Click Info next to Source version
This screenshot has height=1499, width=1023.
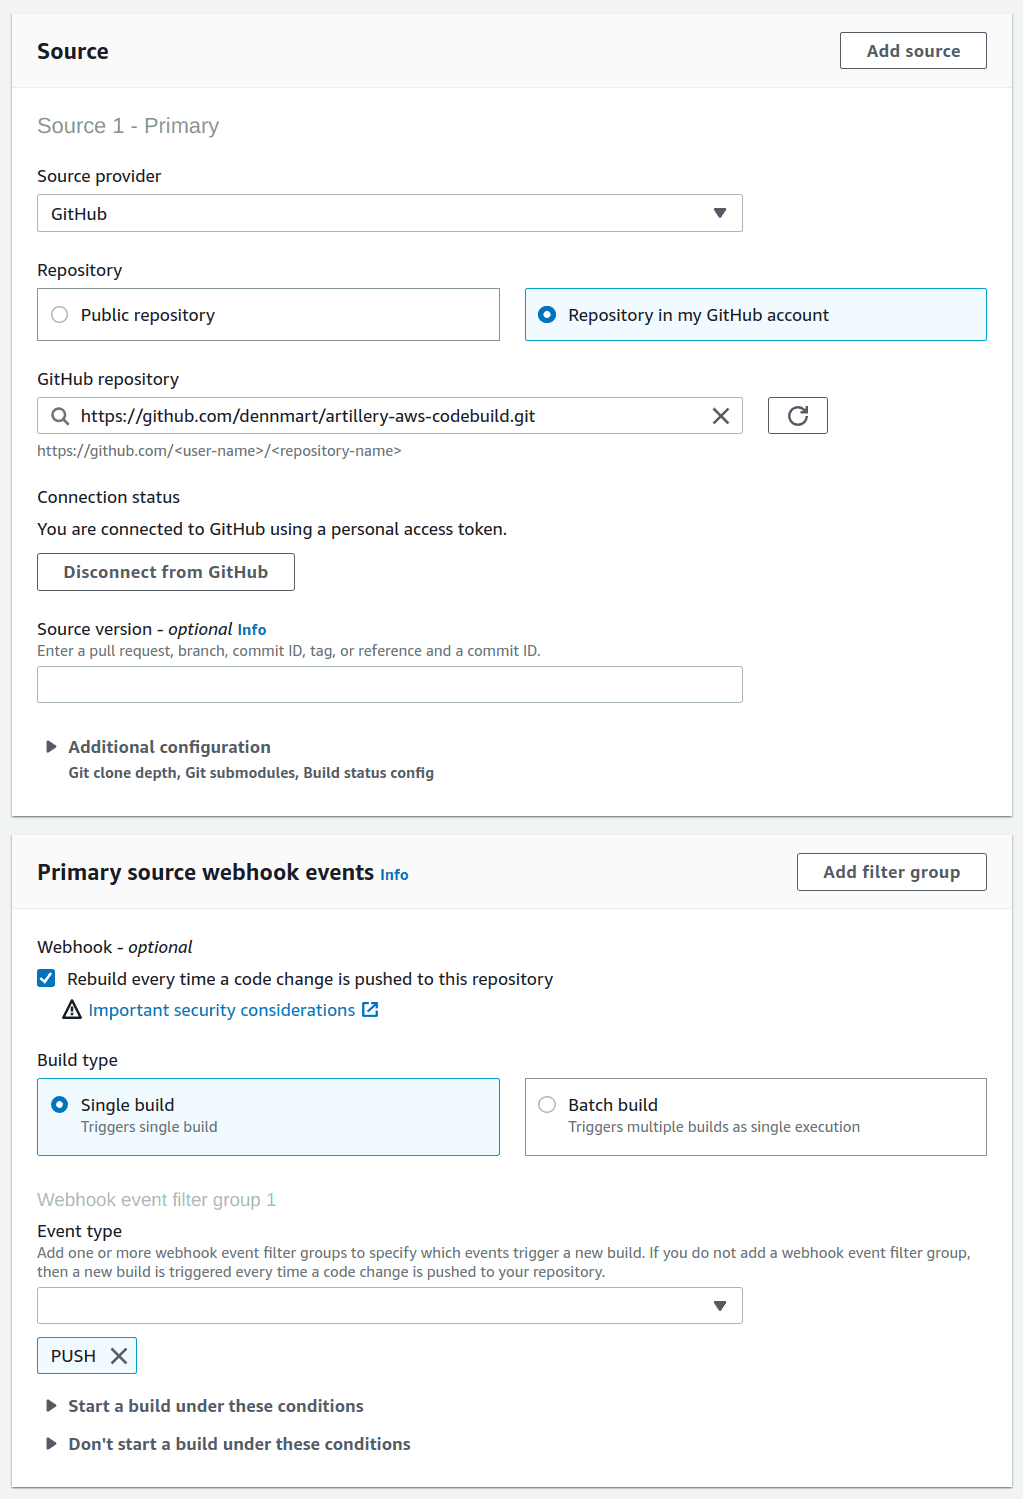(x=251, y=629)
